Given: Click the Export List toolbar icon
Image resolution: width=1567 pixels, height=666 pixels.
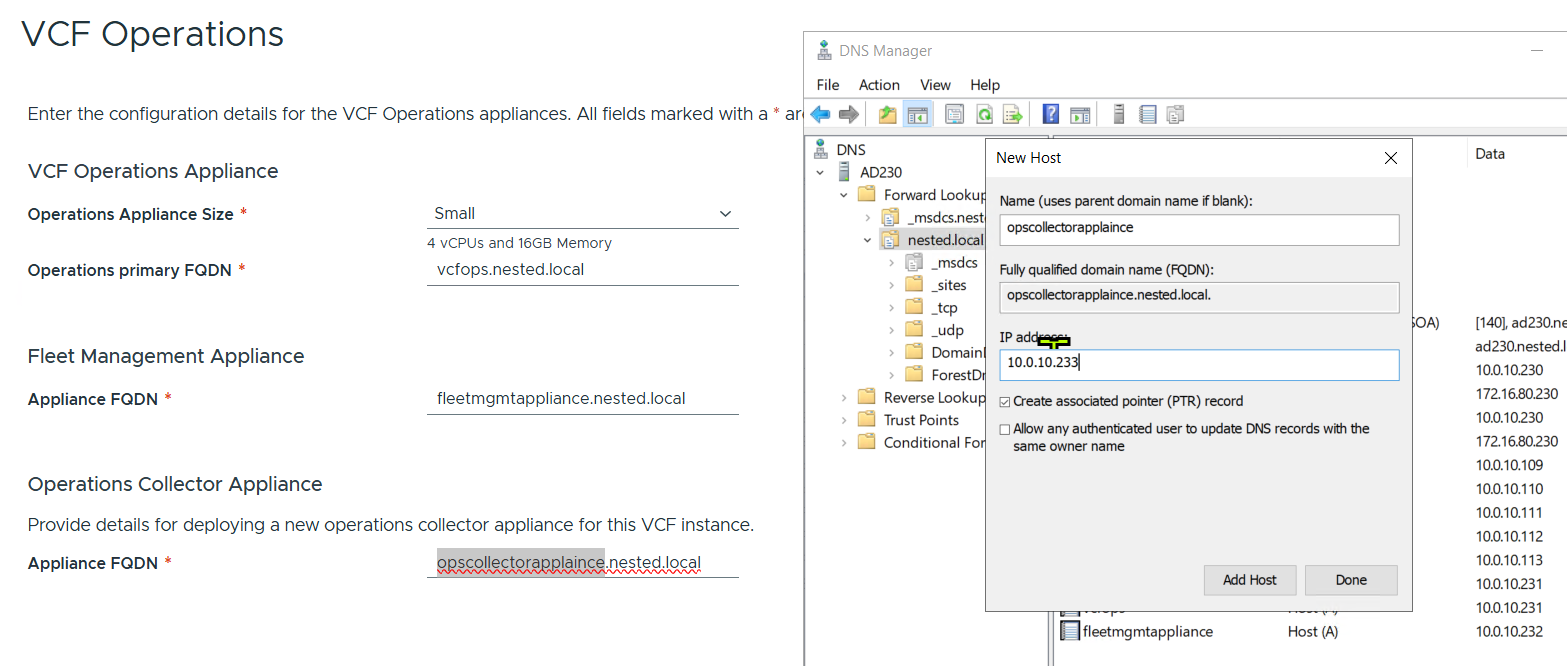Looking at the screenshot, I should click(x=1012, y=114).
